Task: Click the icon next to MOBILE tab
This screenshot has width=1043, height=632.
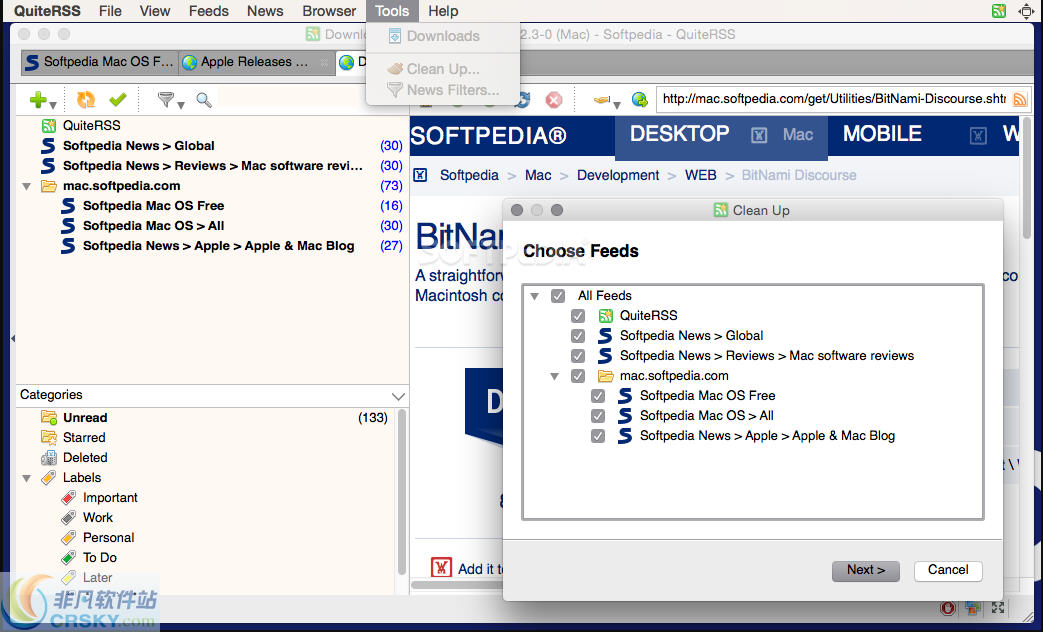Action: (x=978, y=136)
